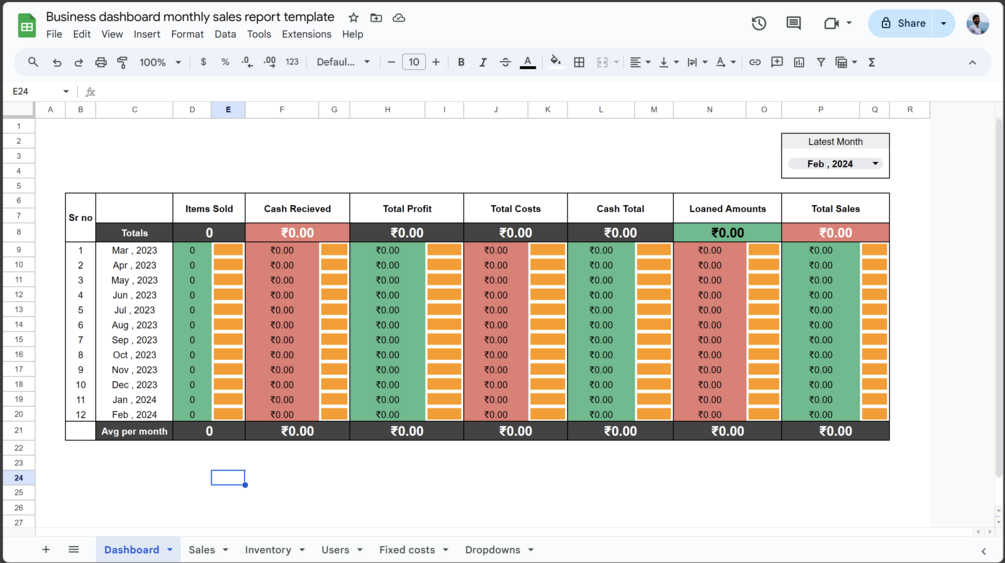Image resolution: width=1005 pixels, height=563 pixels.
Task: Open text rotation options
Action: pyautogui.click(x=726, y=62)
